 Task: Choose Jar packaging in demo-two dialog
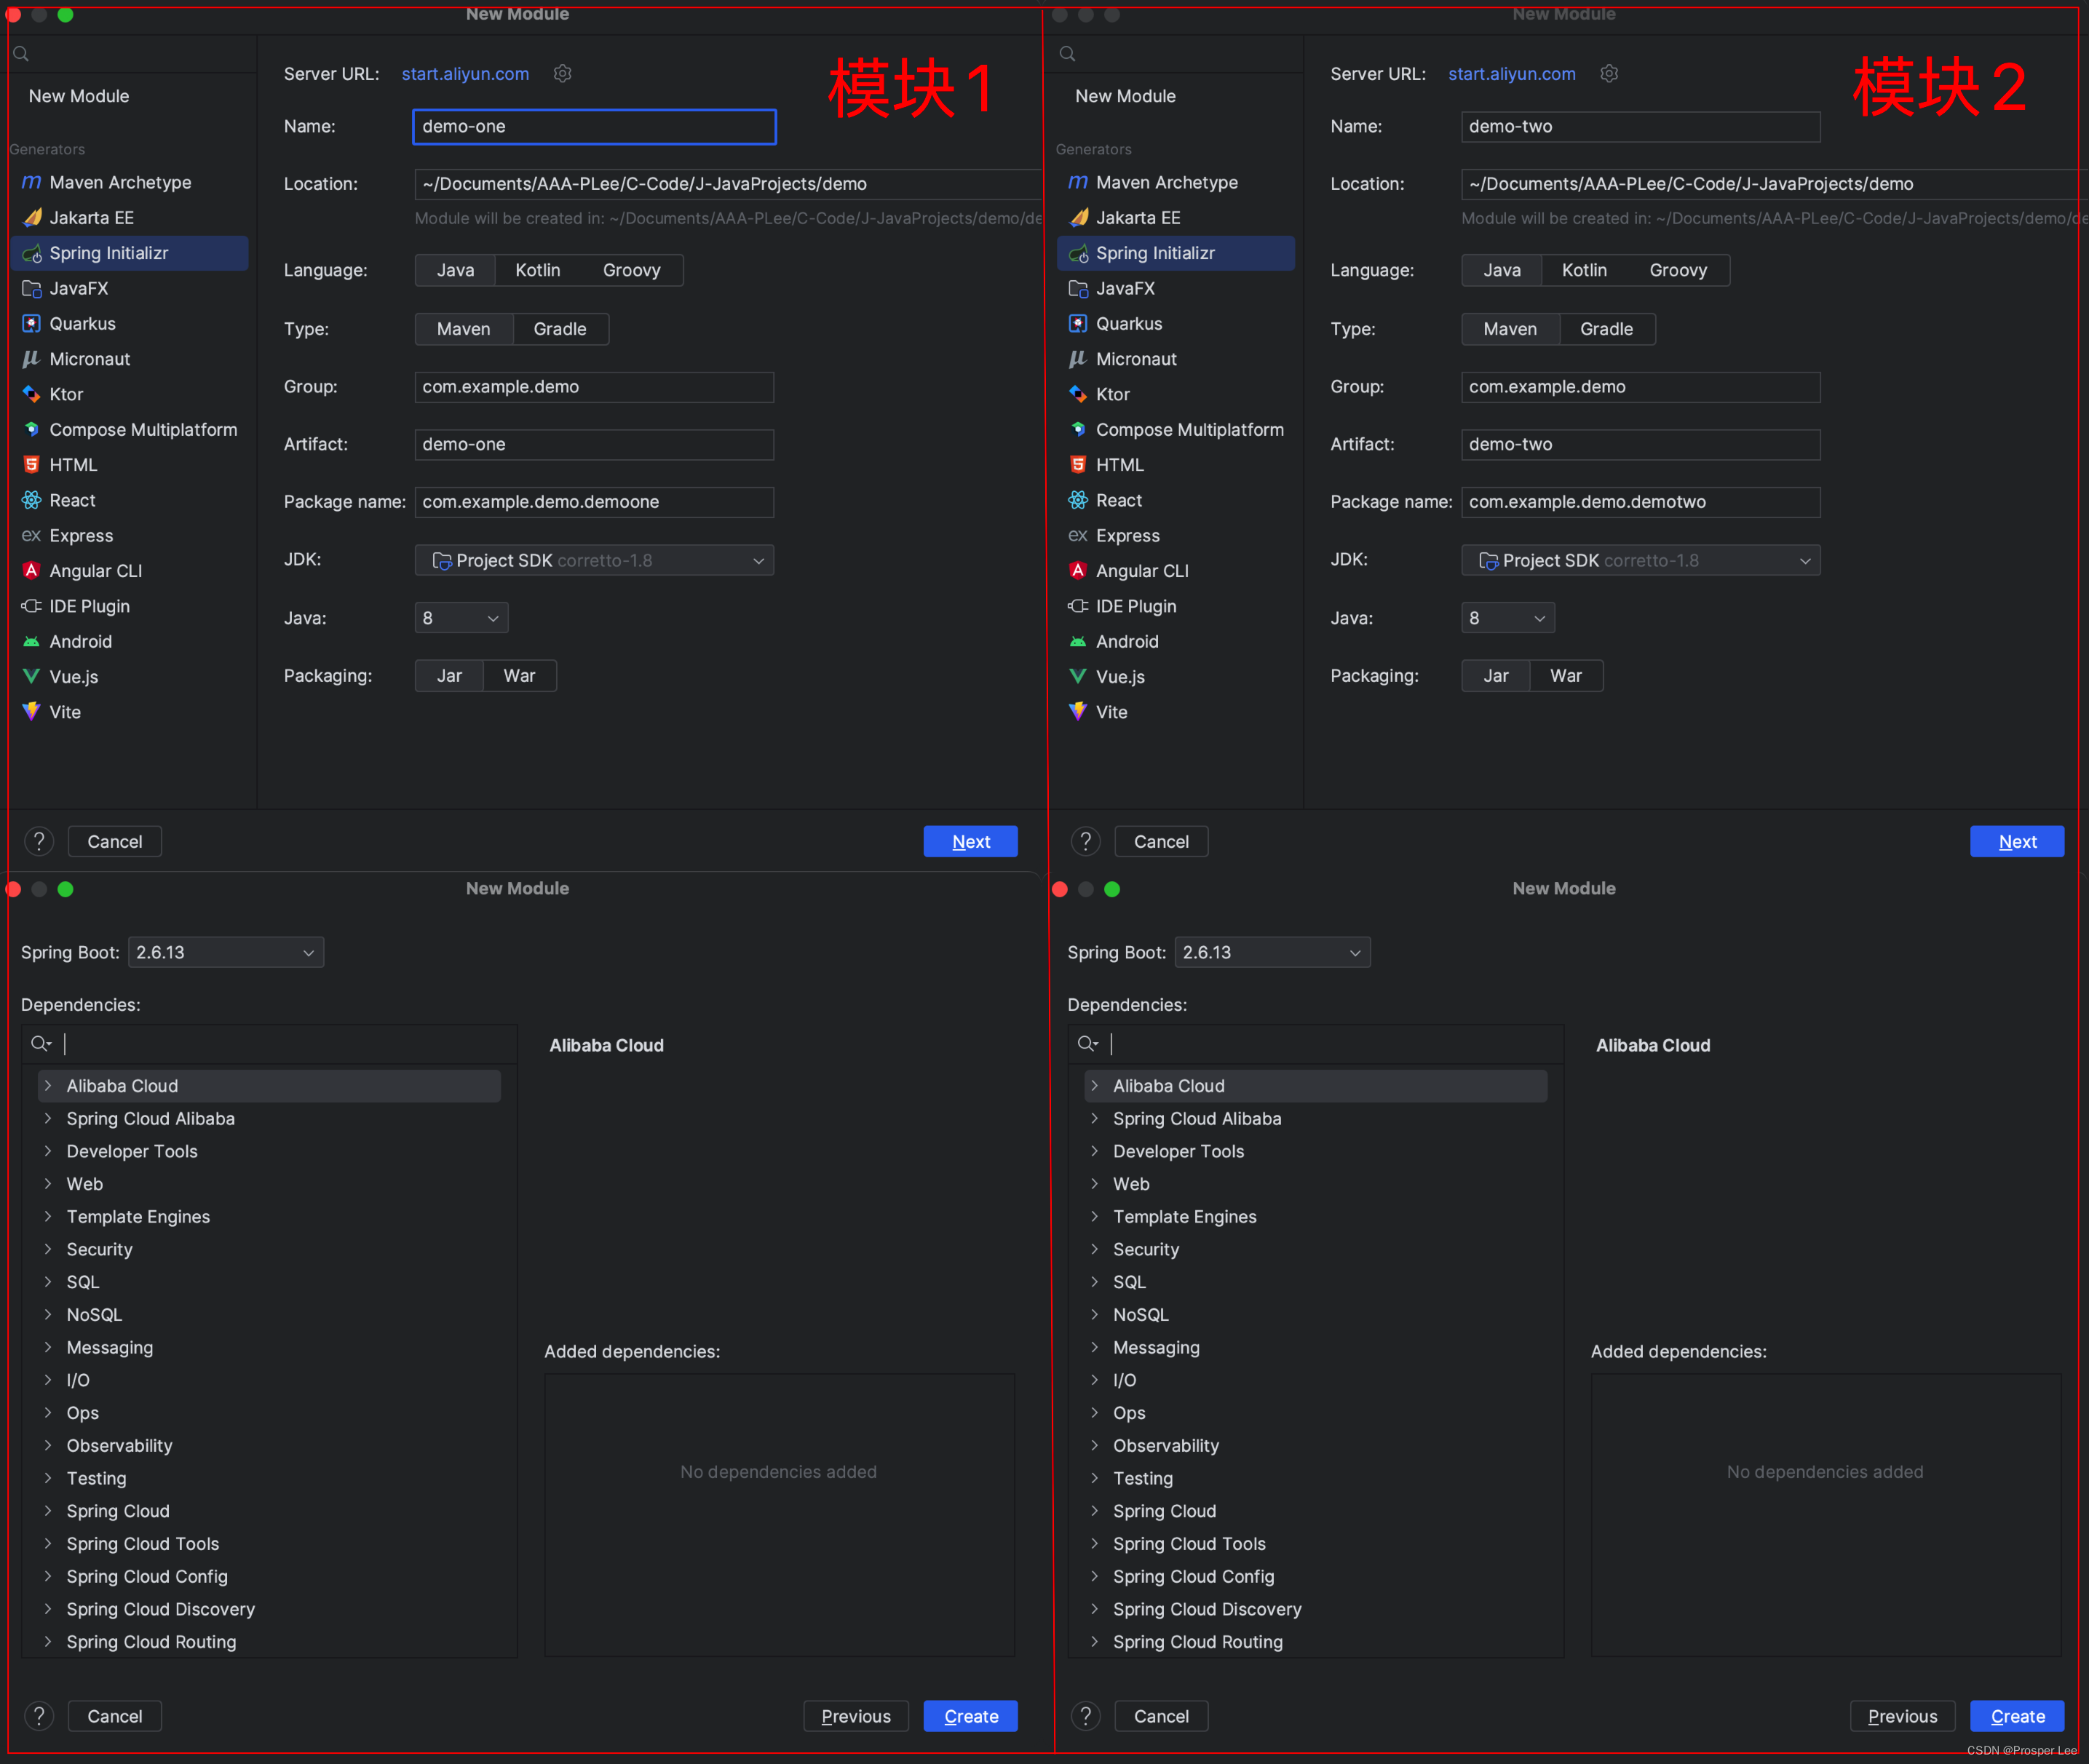[x=1496, y=676]
